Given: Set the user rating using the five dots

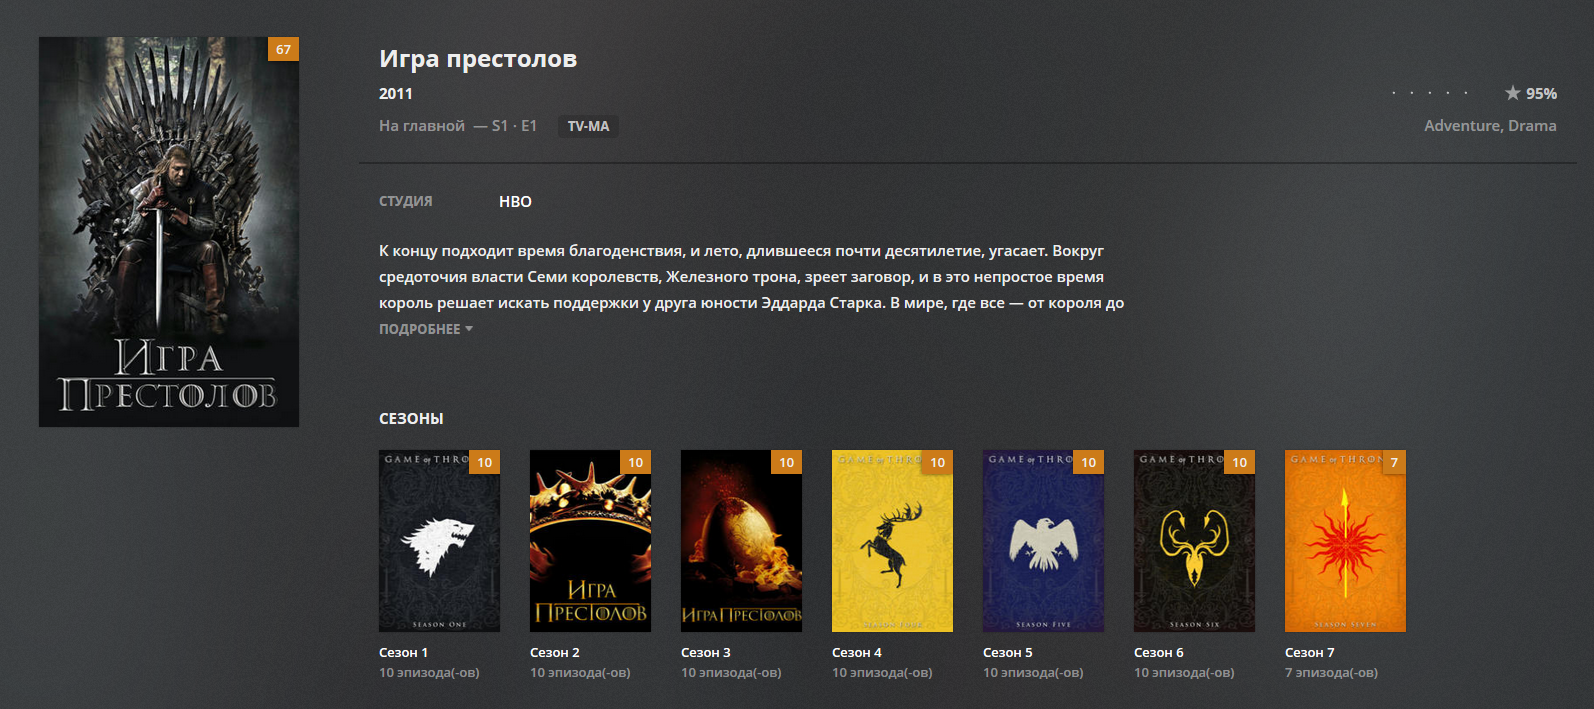Looking at the screenshot, I should point(1430,93).
